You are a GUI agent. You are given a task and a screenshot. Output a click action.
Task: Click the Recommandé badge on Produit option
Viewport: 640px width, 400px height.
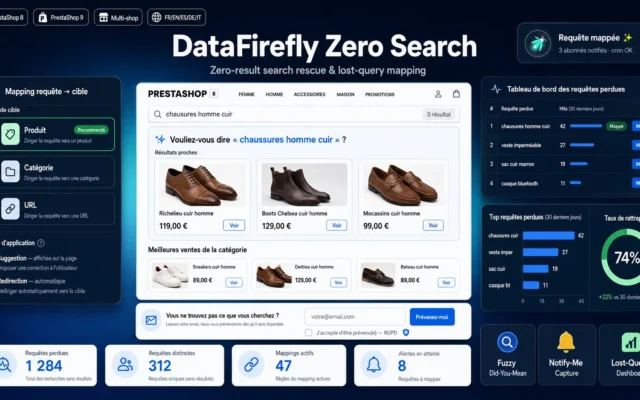tap(91, 130)
